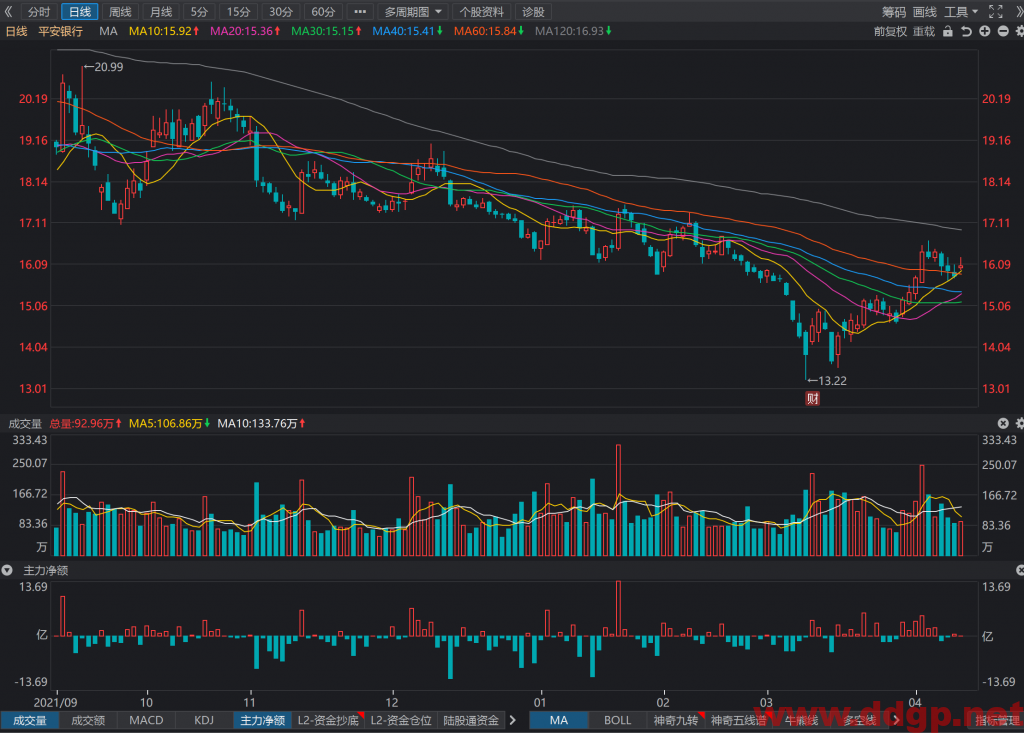Zoom in with the plus circle icon
Viewport: 1024px width, 733px height.
pyautogui.click(x=985, y=31)
